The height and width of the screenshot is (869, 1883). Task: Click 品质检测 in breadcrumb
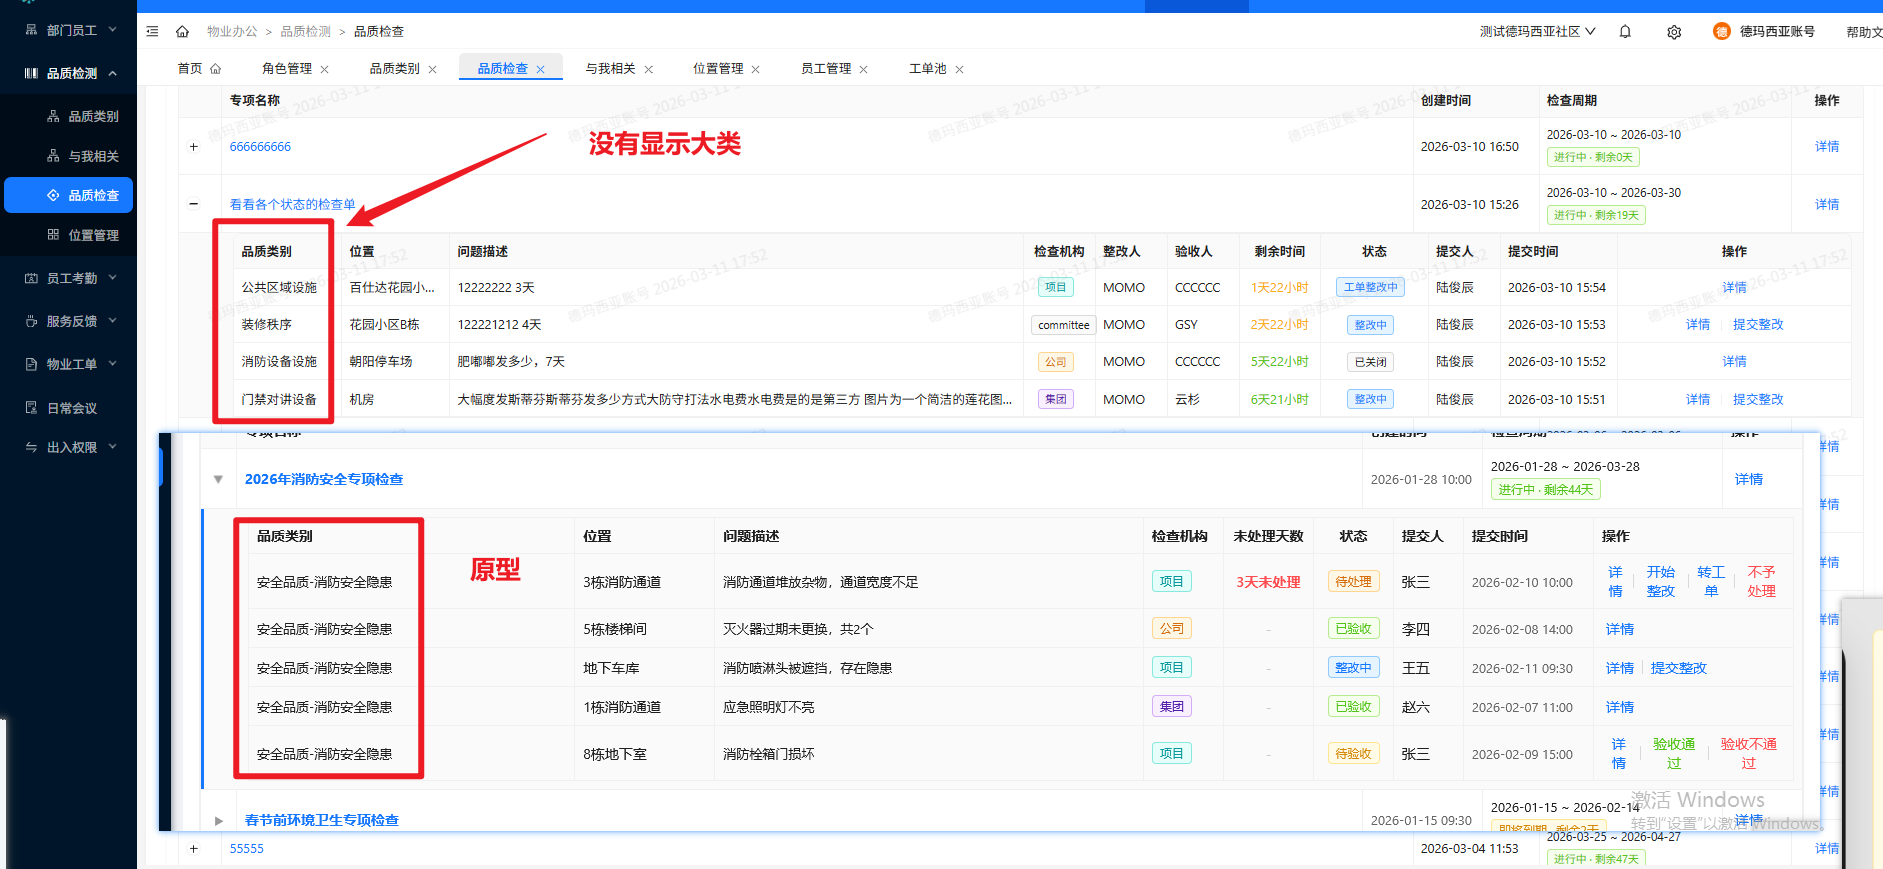coord(305,32)
